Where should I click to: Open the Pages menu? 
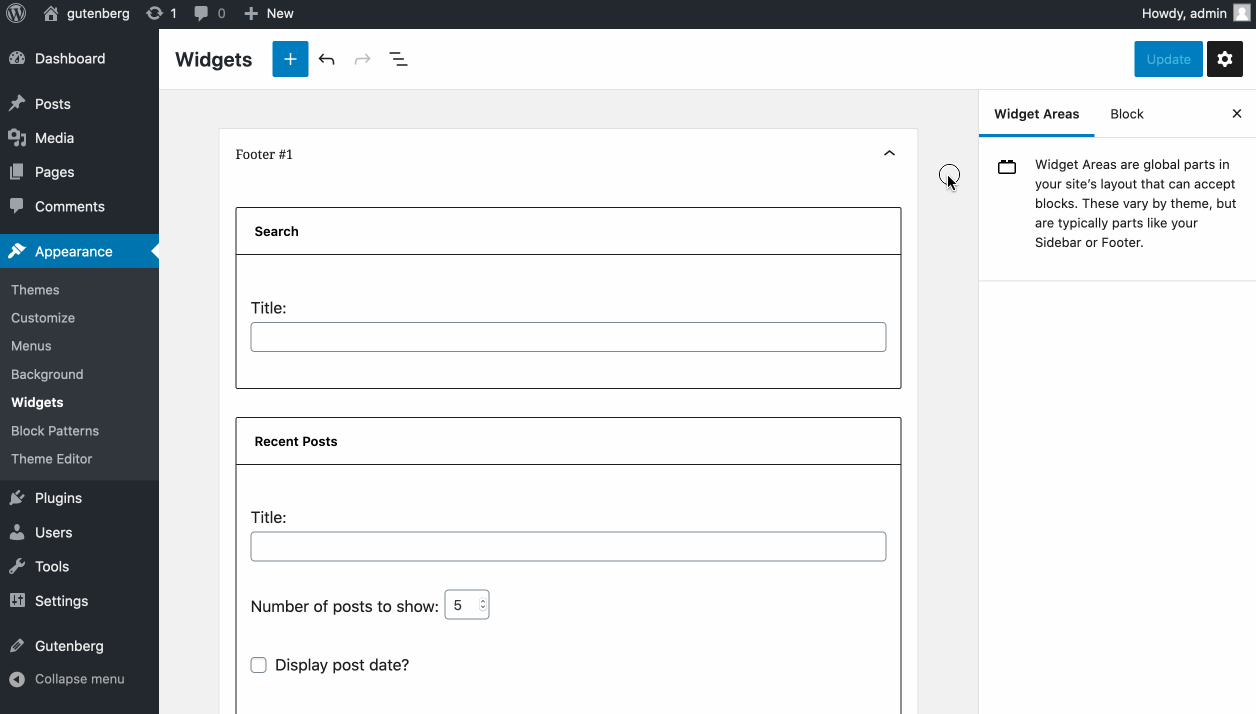[x=79, y=172]
